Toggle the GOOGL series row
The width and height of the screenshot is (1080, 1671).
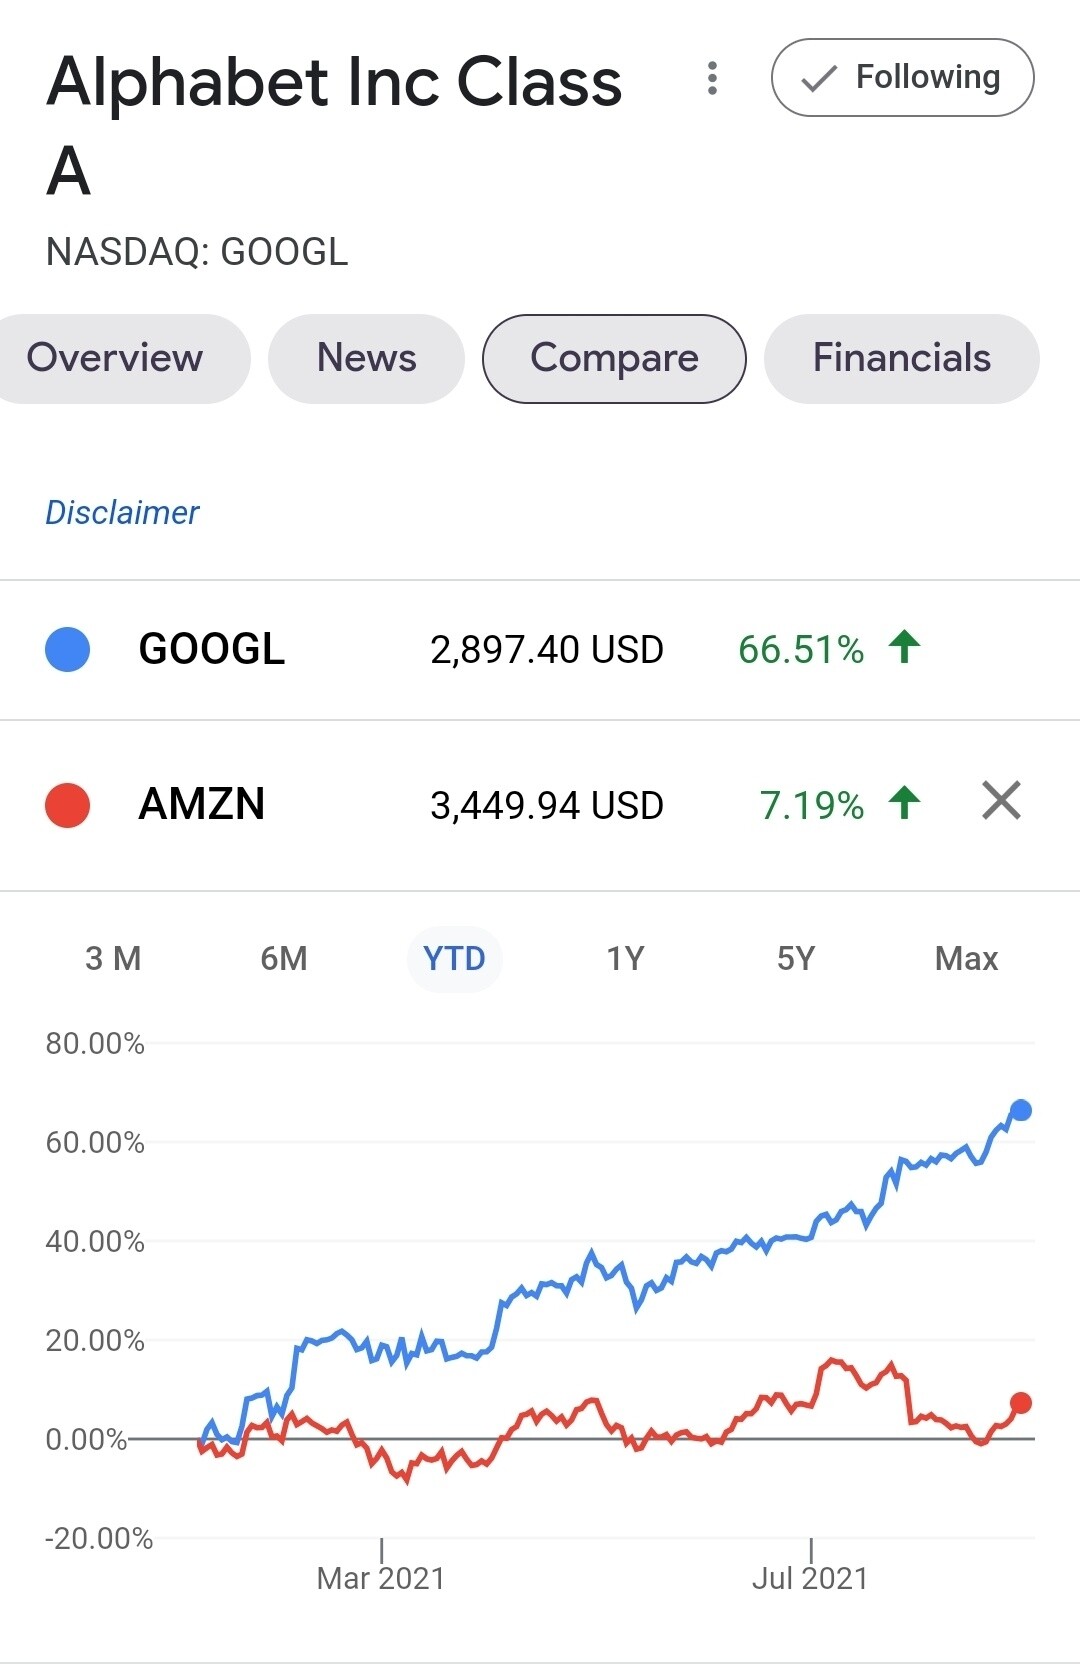[400, 648]
